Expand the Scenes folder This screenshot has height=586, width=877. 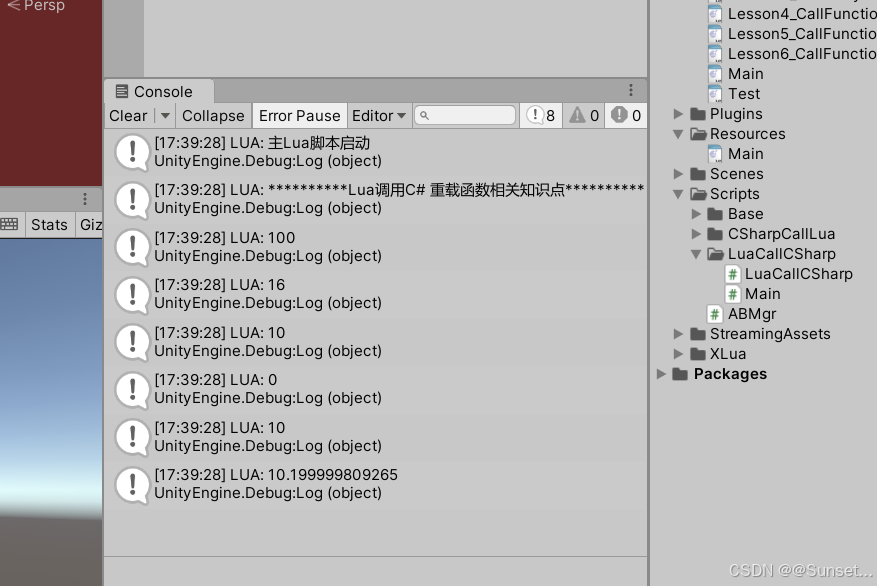[x=678, y=174]
